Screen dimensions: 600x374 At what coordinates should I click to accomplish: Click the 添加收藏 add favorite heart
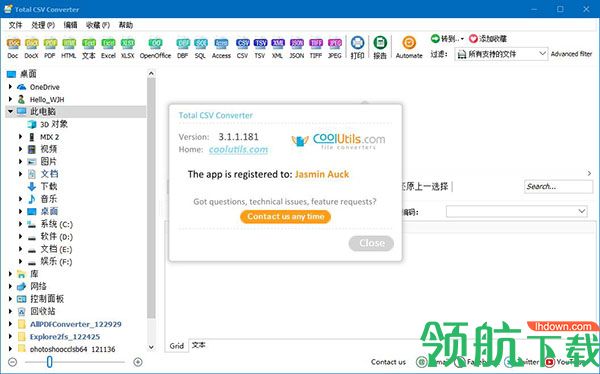click(473, 39)
